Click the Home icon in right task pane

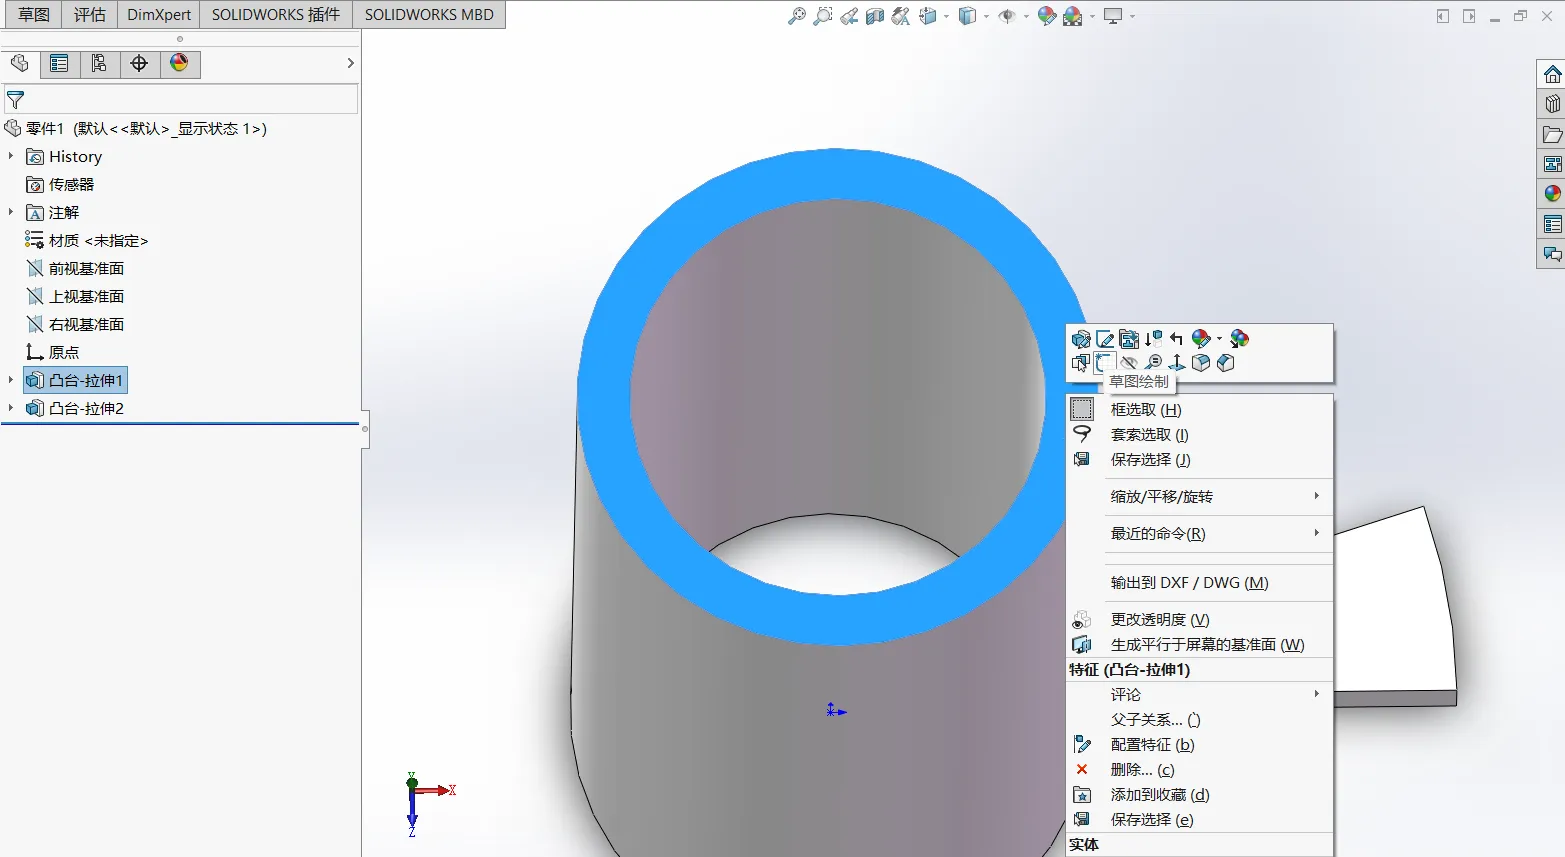pyautogui.click(x=1552, y=75)
